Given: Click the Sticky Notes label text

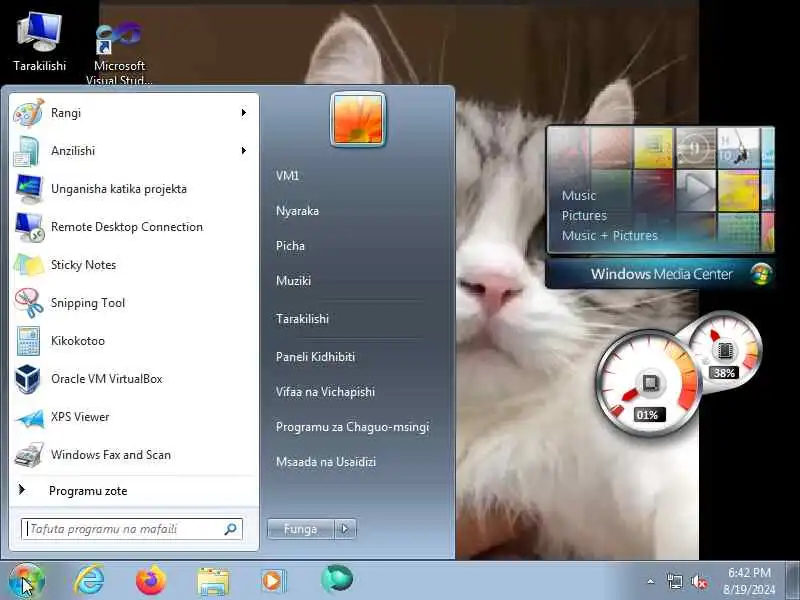Looking at the screenshot, I should (84, 265).
